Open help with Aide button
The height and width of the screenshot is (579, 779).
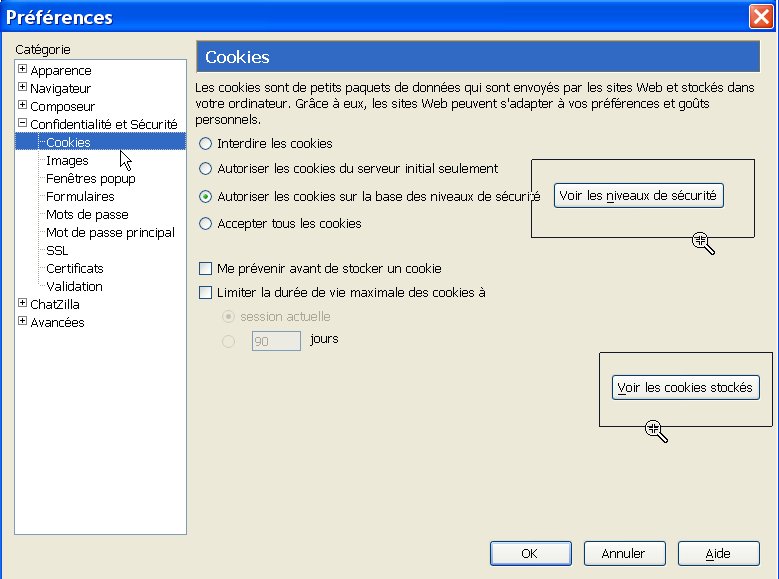click(718, 553)
